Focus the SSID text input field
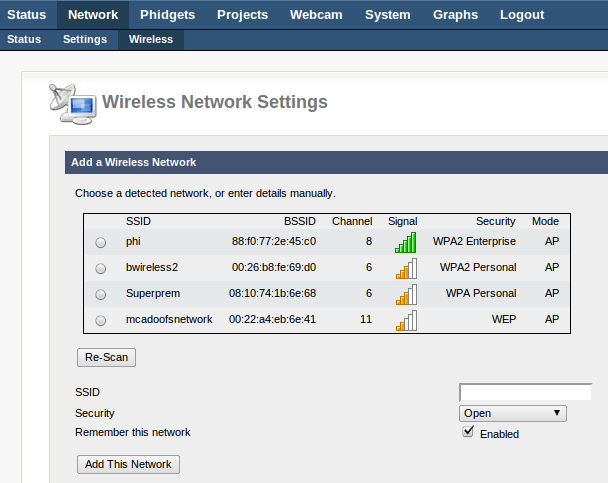Screen dimensions: 608x483 click(x=525, y=392)
